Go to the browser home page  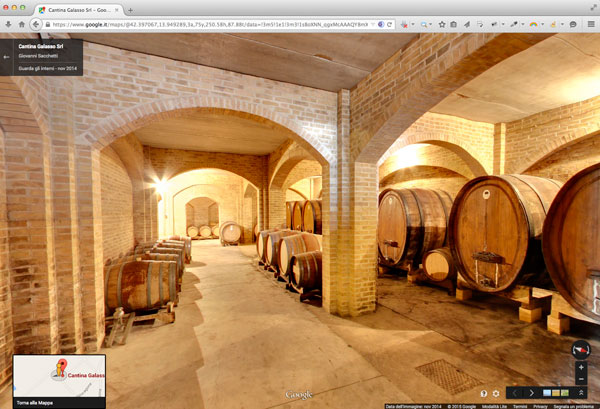(22, 24)
